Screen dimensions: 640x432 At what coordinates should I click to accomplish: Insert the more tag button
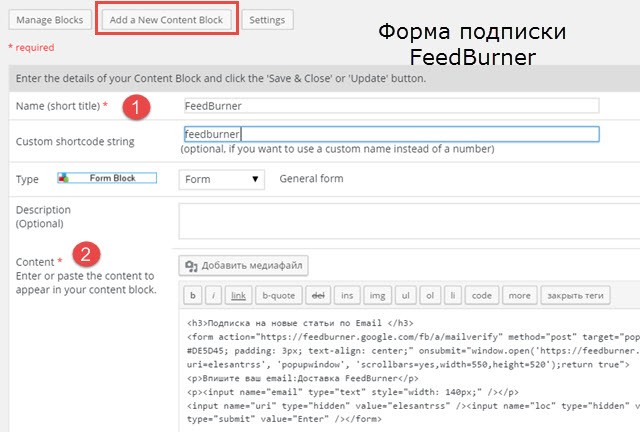[x=519, y=295]
